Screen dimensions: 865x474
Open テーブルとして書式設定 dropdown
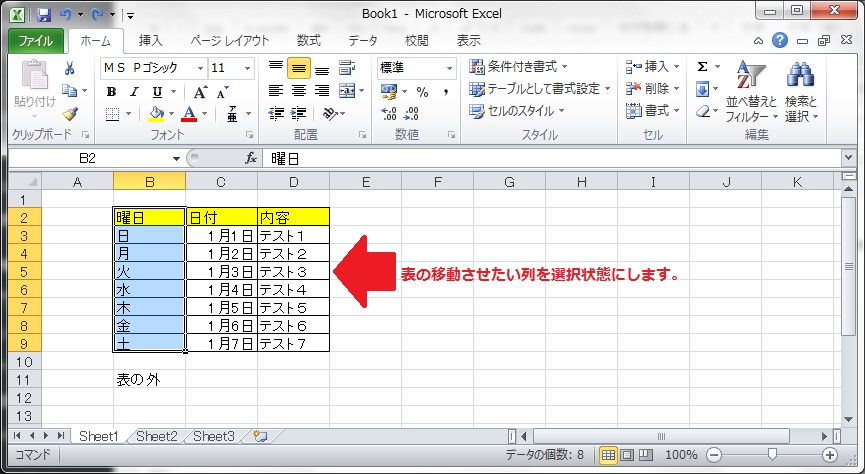[540, 89]
